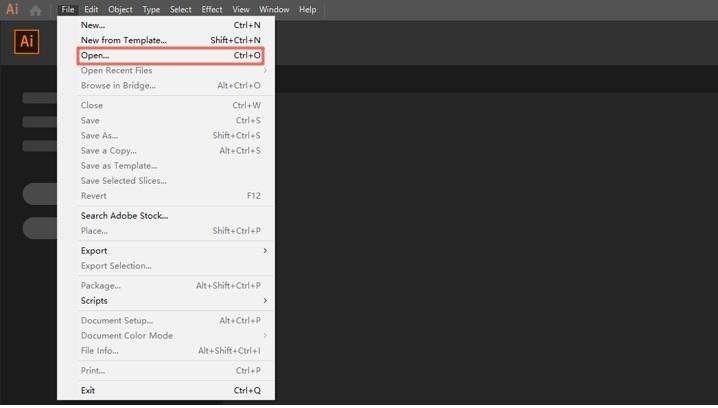Click the large orange Ai application logo

27,42
